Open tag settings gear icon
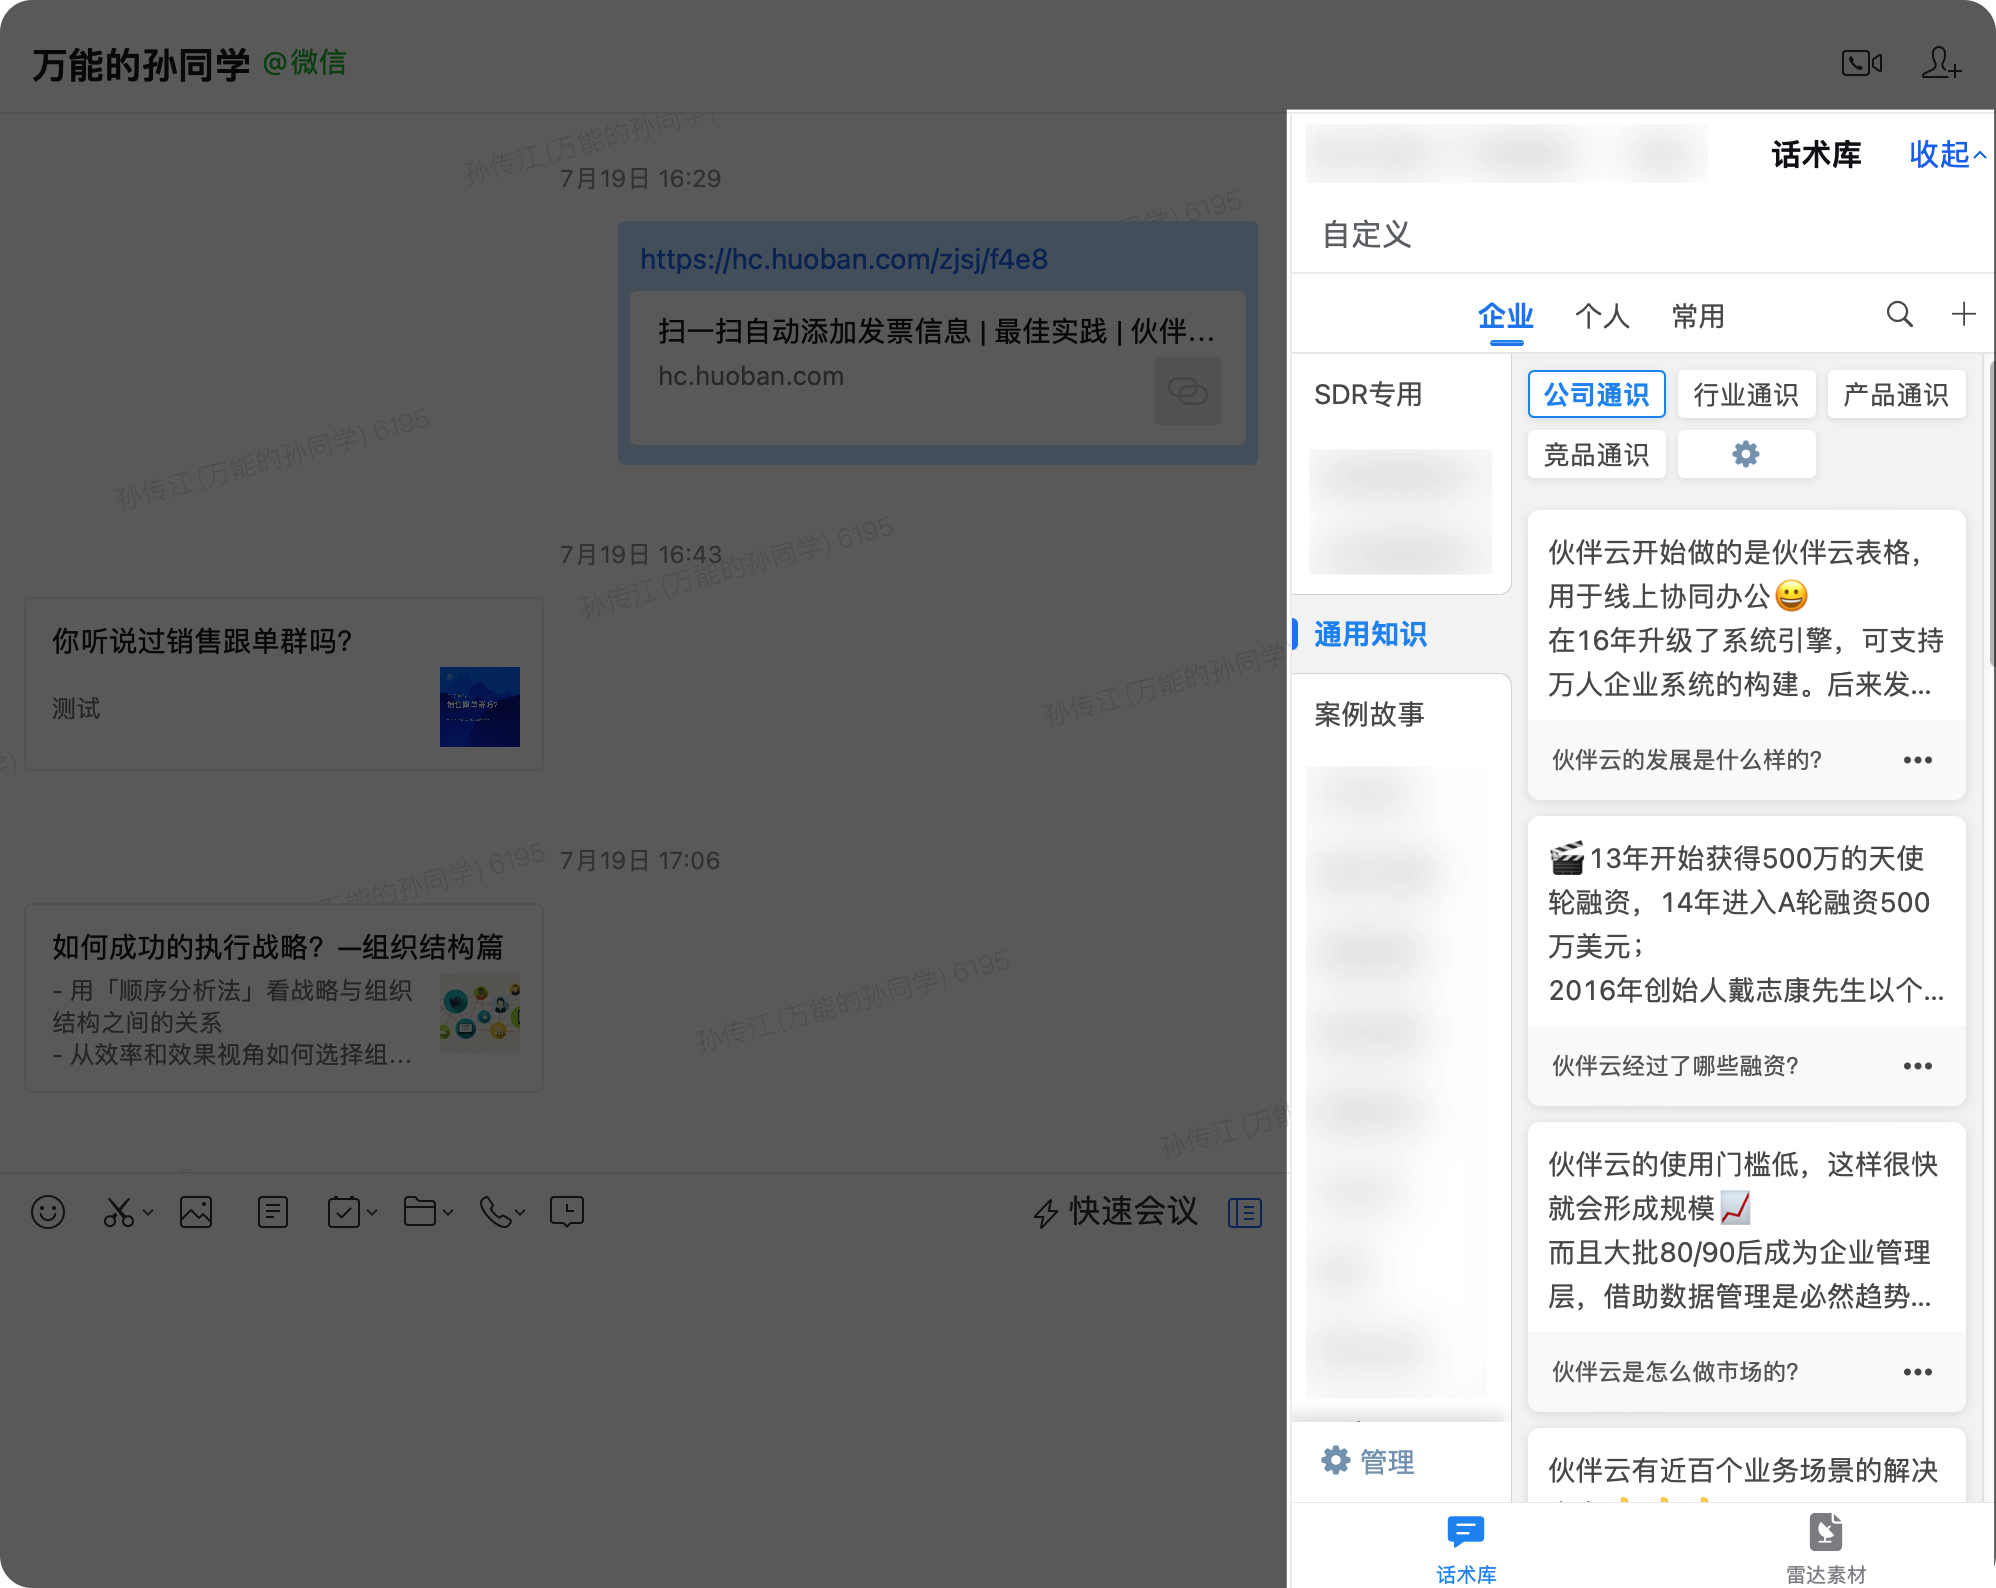The height and width of the screenshot is (1588, 1996). point(1746,455)
